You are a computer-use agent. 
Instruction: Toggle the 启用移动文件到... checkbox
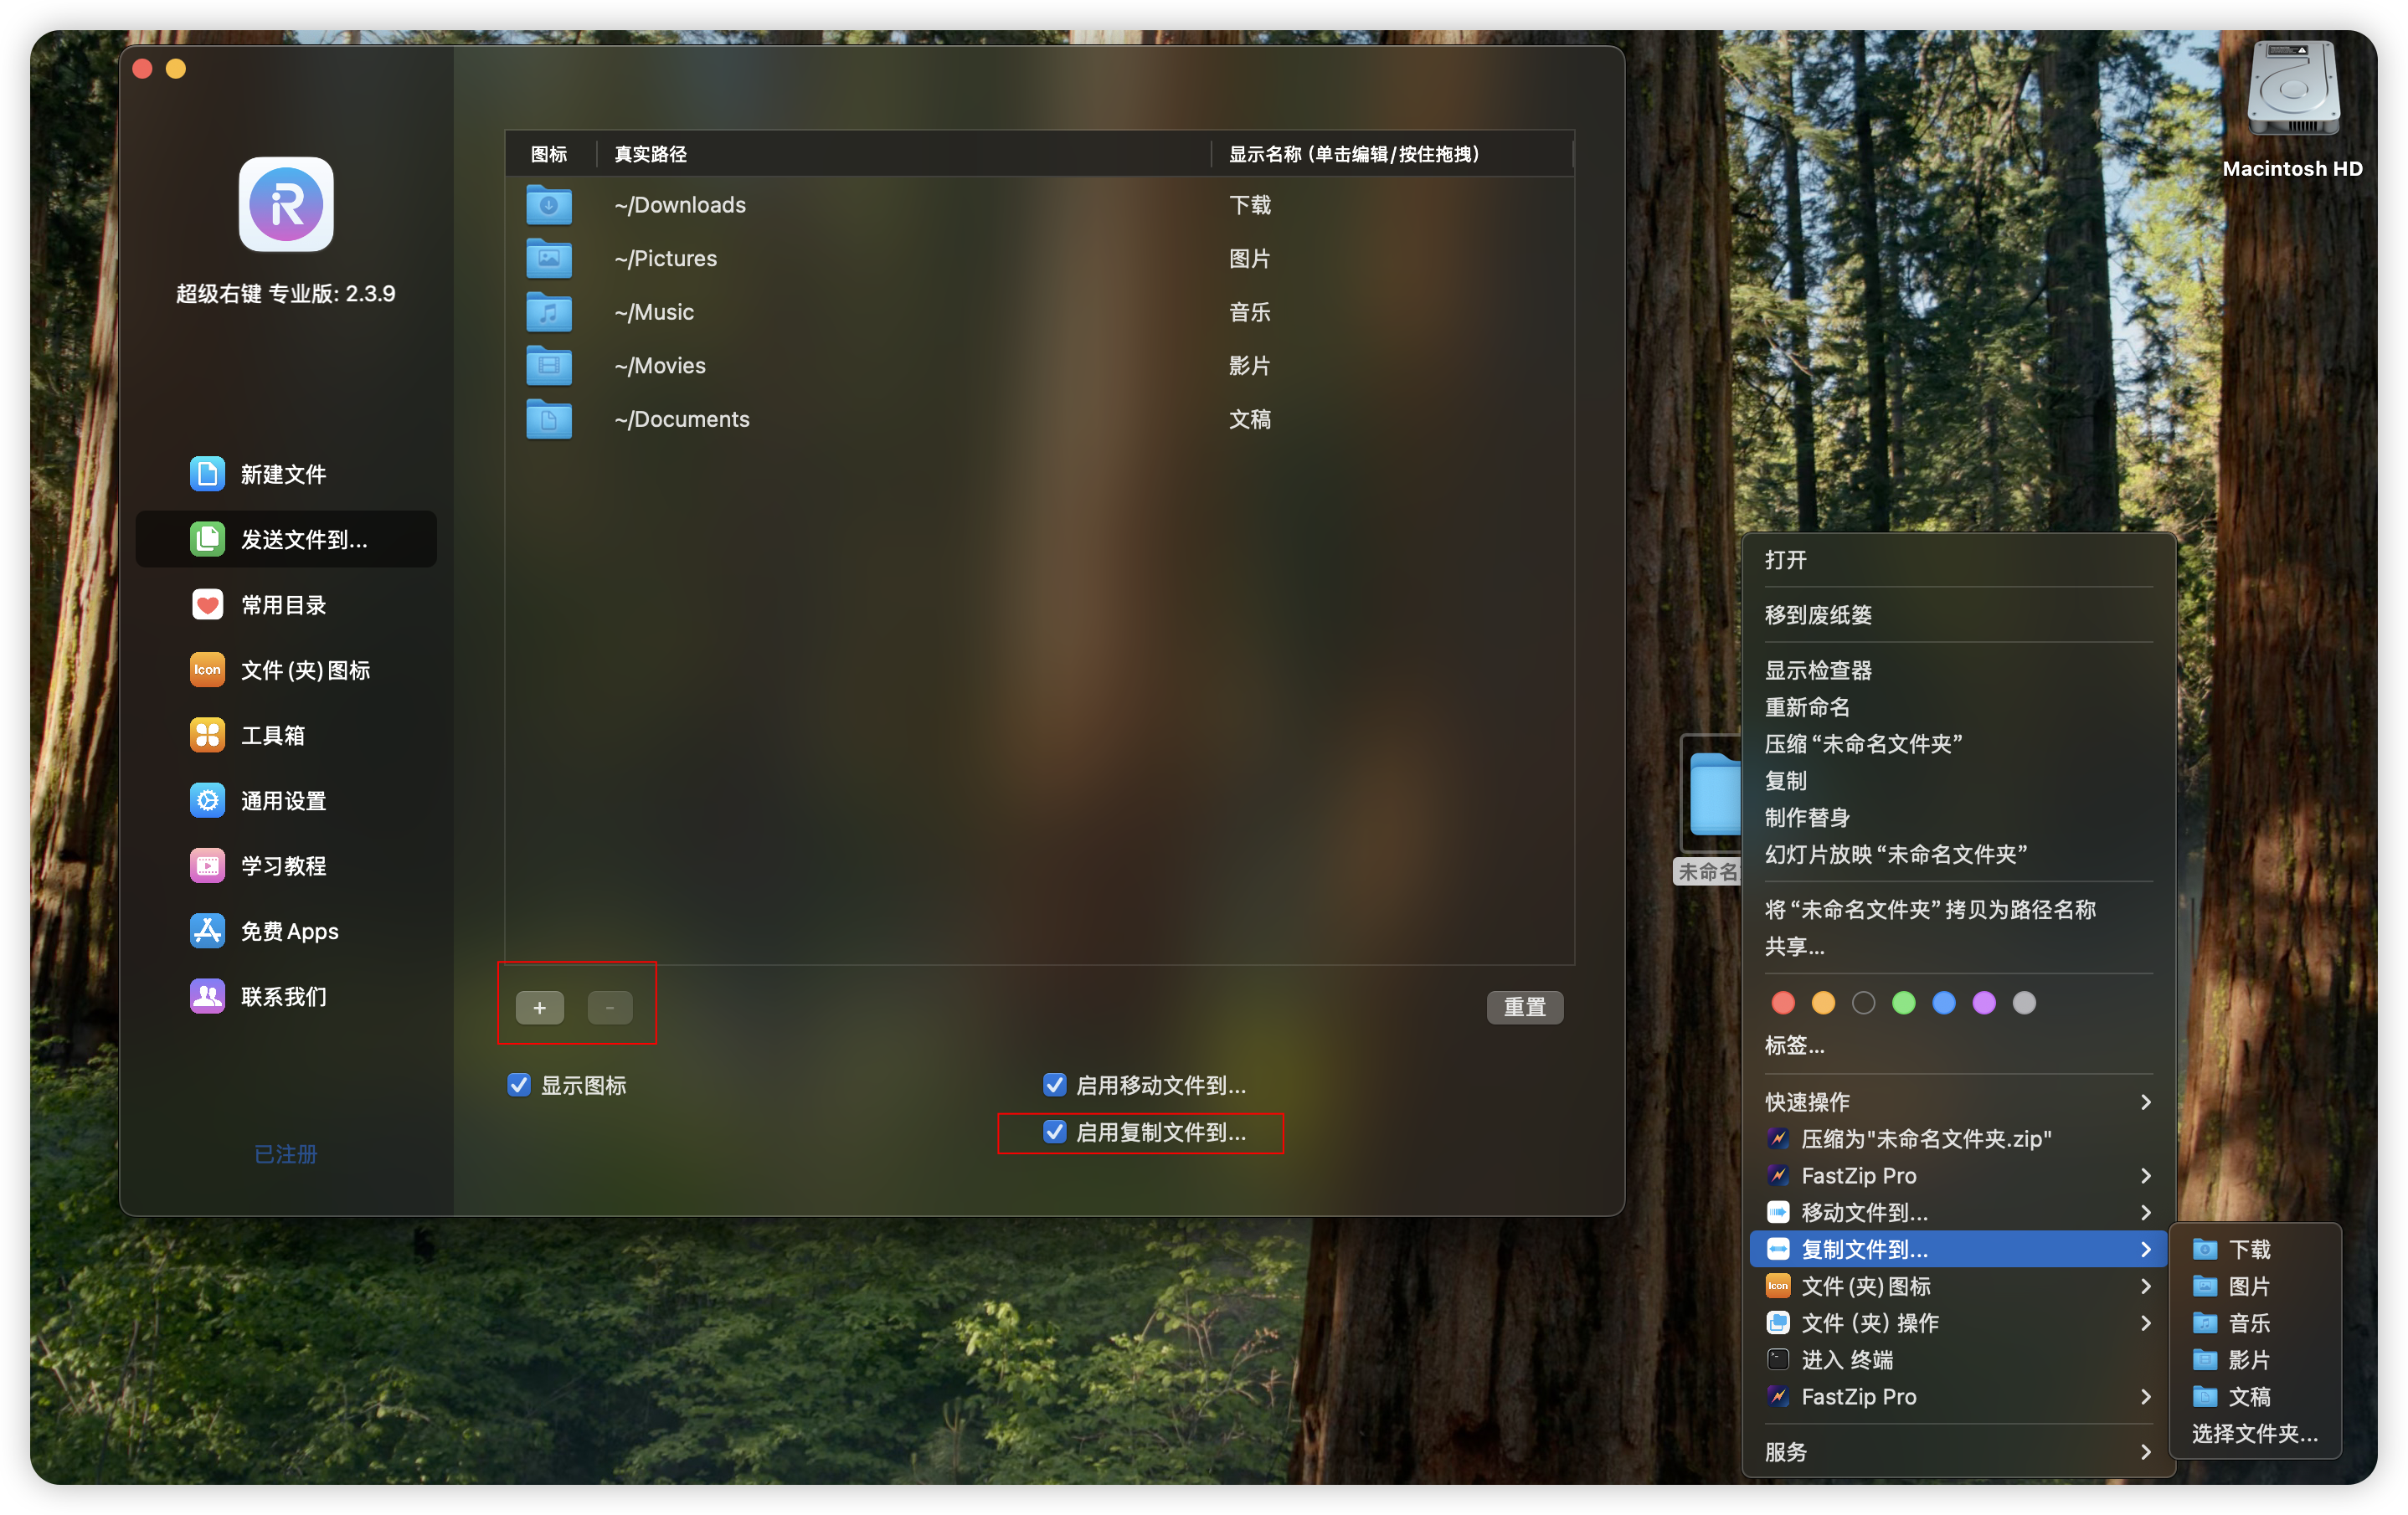[1054, 1085]
